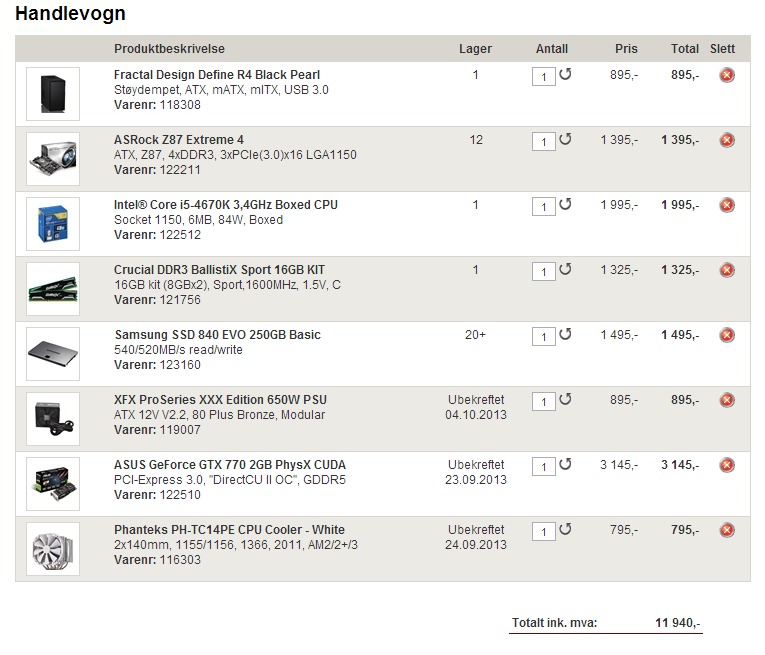Click quantity field for Intel Core i5 CPU
Image resolution: width=765 pixels, height=655 pixels.
pyautogui.click(x=544, y=207)
